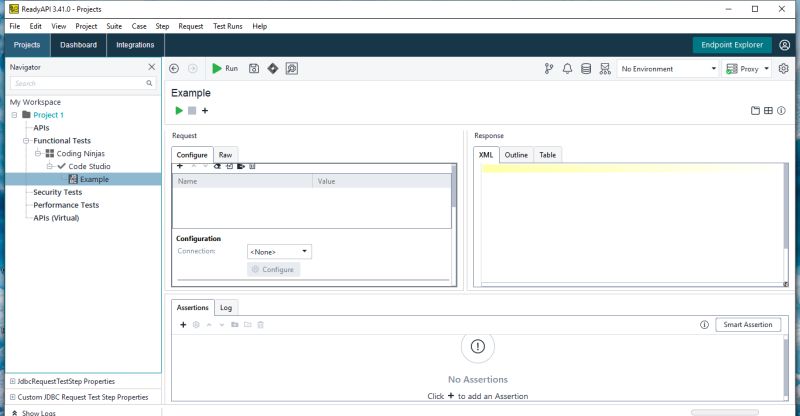Image resolution: width=800 pixels, height=416 pixels.
Task: Add an assertion with the plus icon
Action: tap(183, 325)
